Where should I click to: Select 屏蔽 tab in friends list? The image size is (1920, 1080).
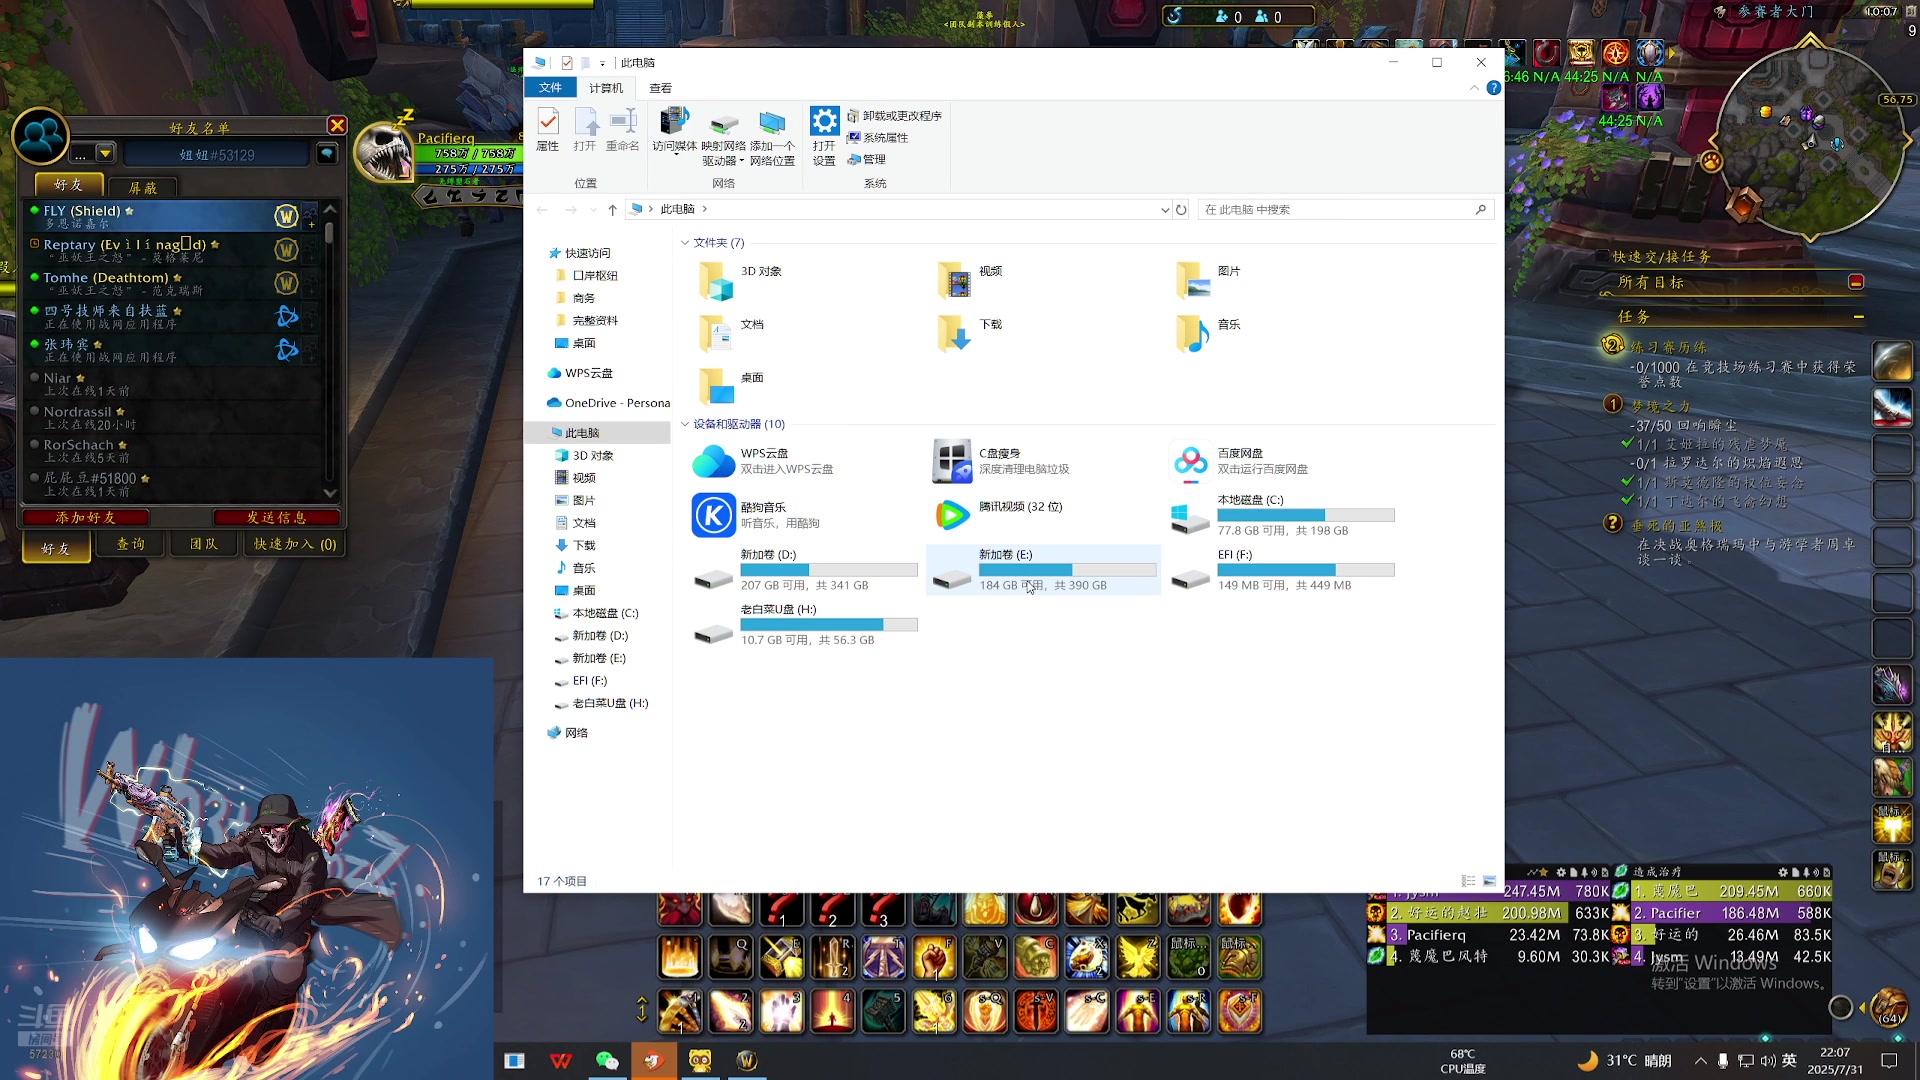click(143, 187)
